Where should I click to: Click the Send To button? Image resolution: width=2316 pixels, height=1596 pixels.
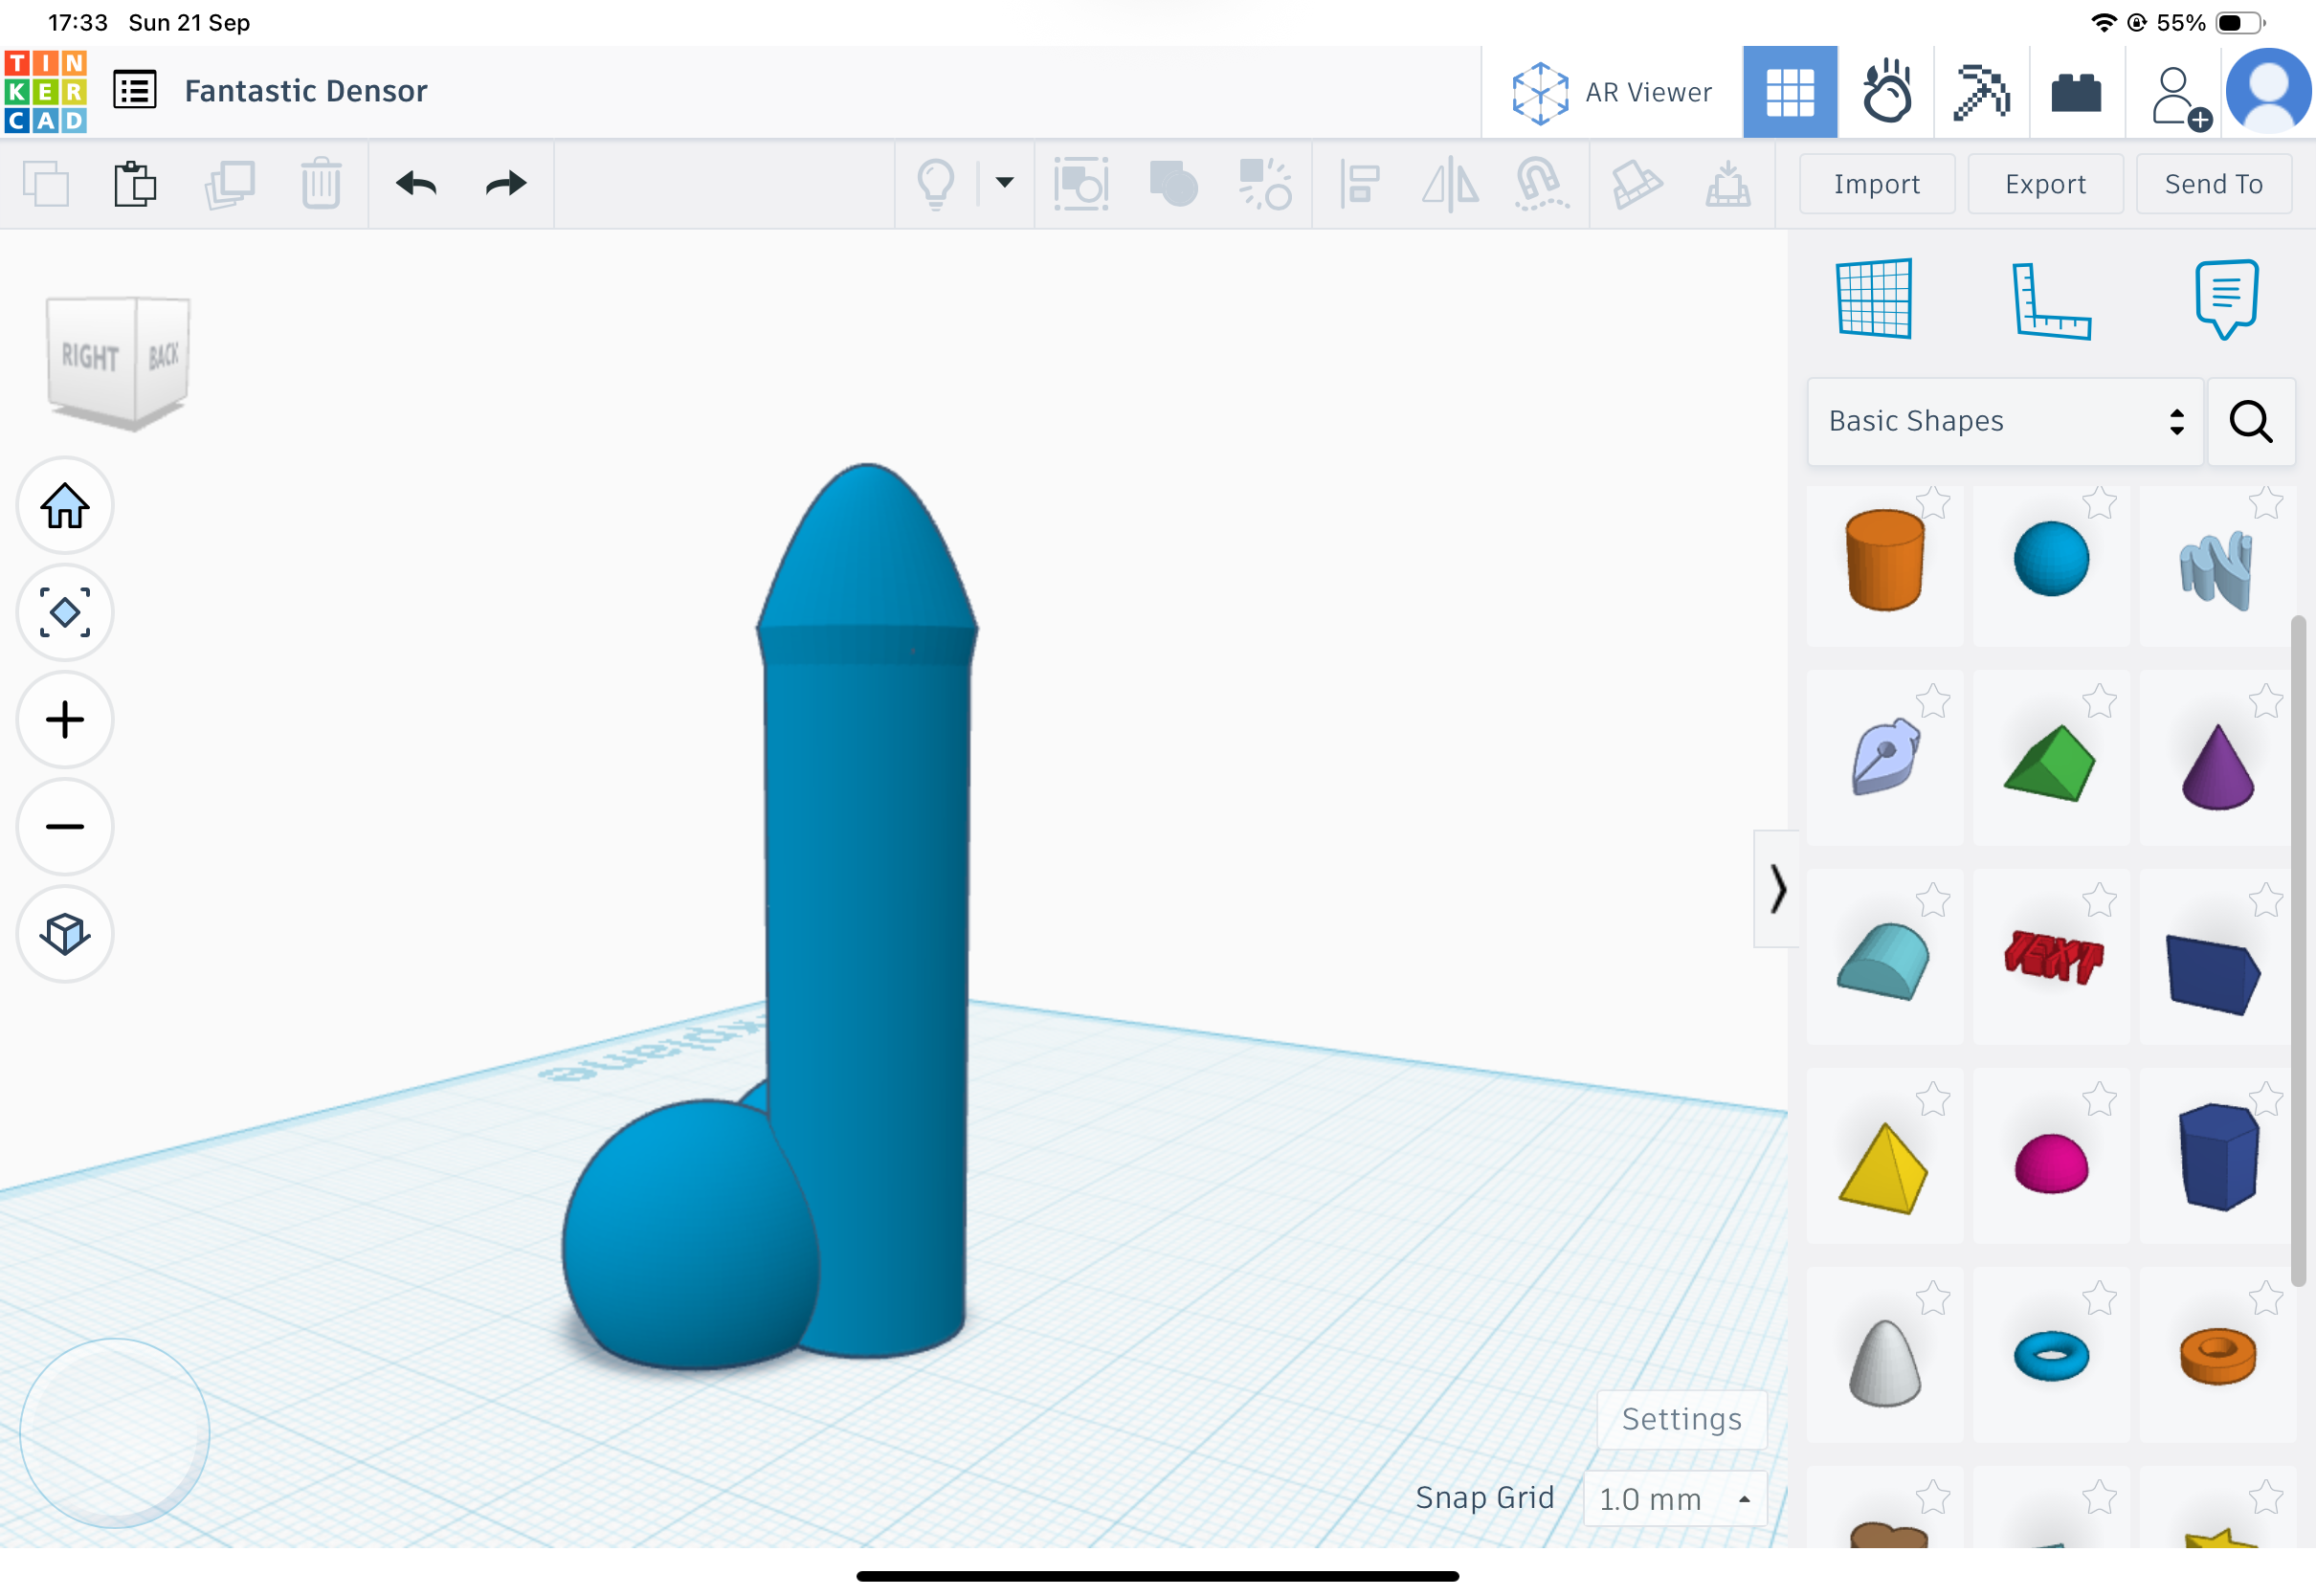coord(2213,184)
